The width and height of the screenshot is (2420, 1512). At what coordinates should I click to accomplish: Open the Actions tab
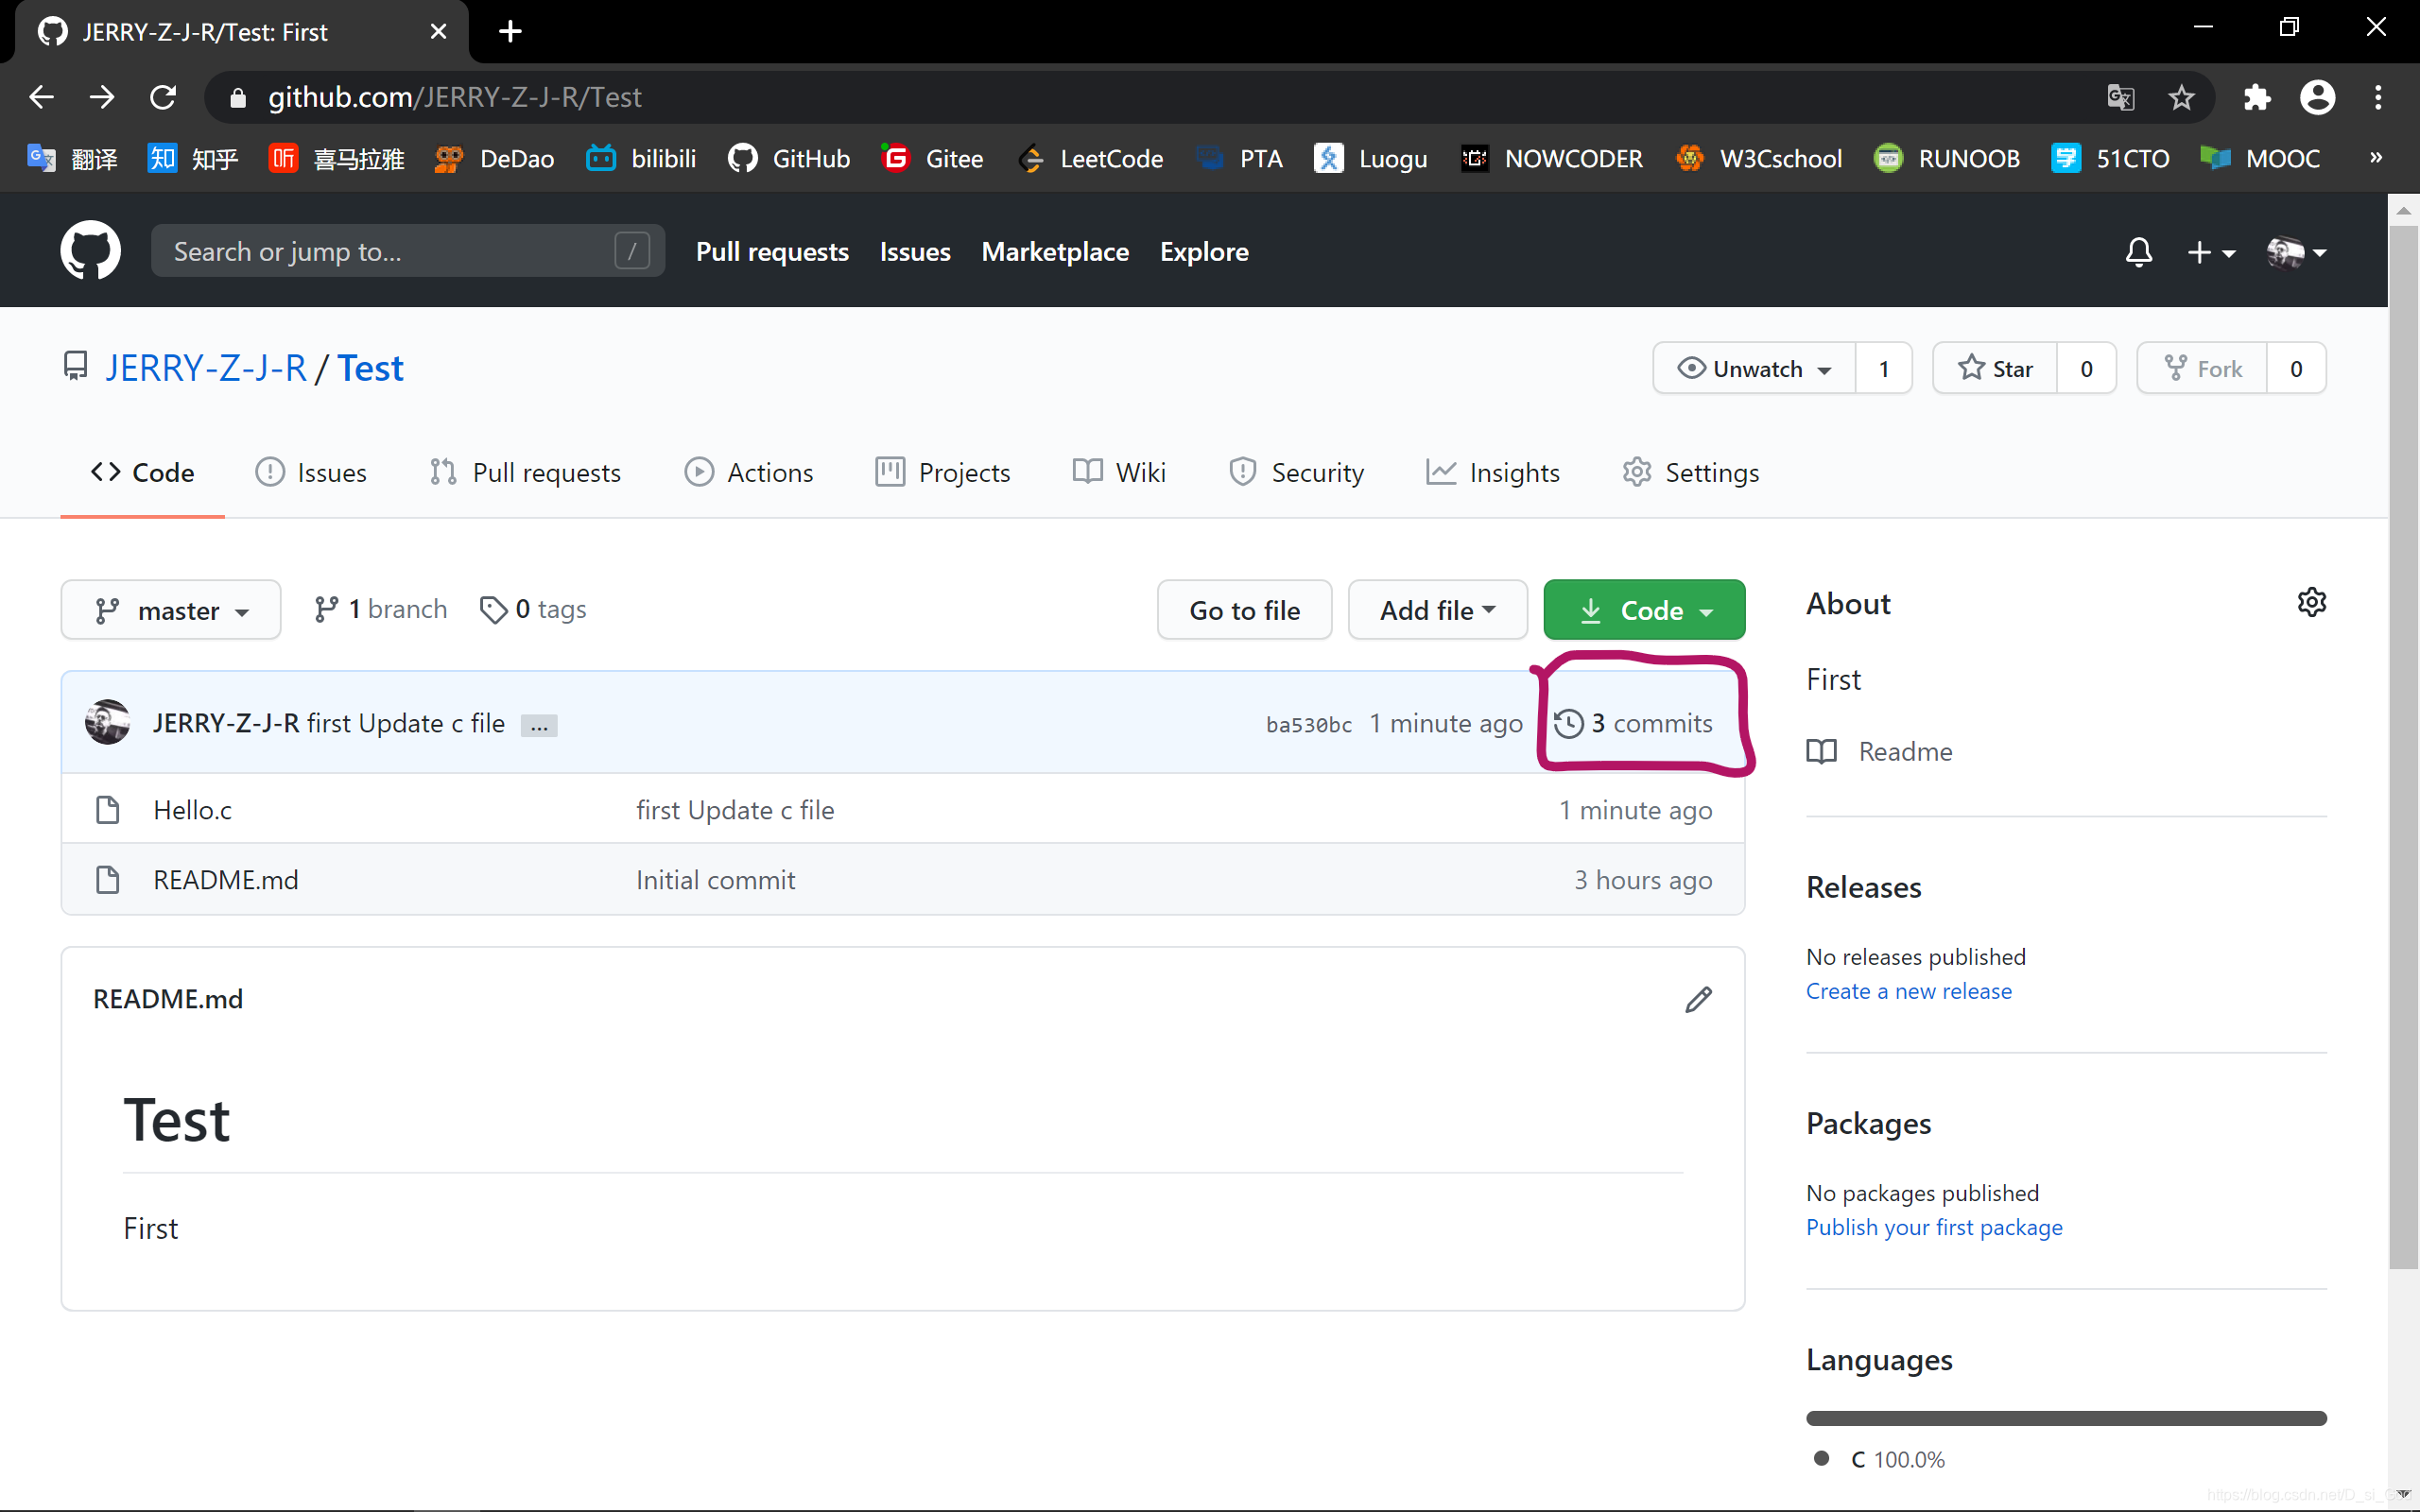(x=749, y=472)
